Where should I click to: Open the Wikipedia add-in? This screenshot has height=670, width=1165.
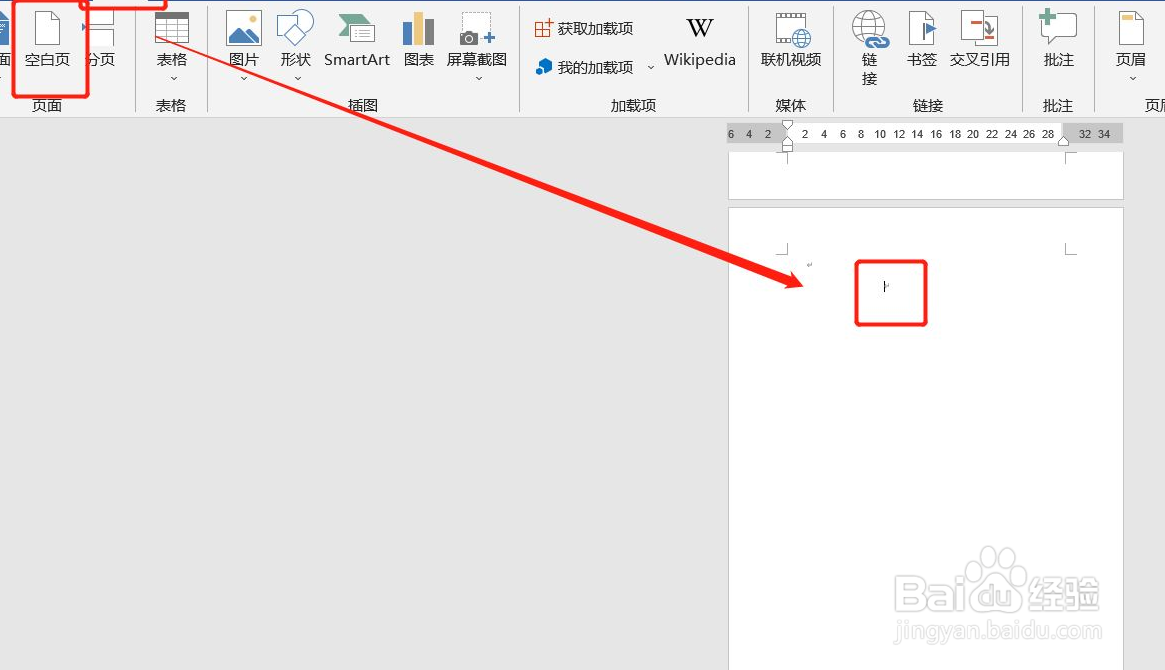(x=699, y=42)
